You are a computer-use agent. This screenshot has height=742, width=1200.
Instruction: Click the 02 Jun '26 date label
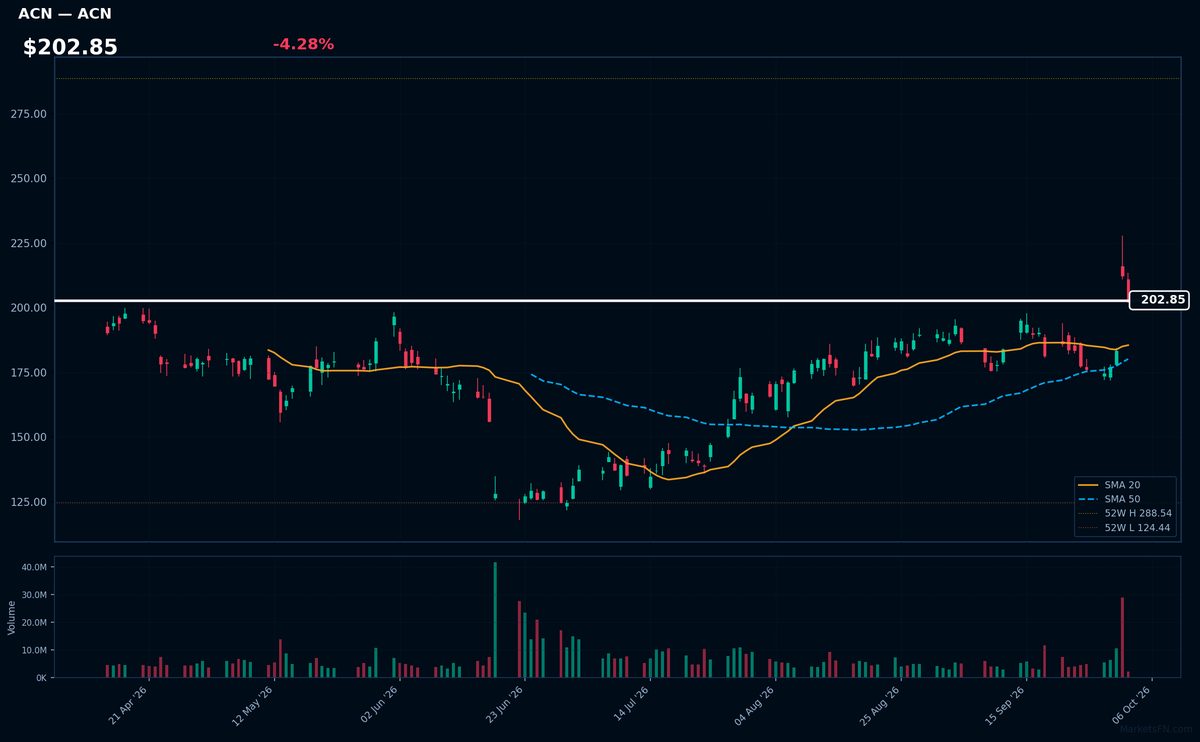[x=379, y=705]
